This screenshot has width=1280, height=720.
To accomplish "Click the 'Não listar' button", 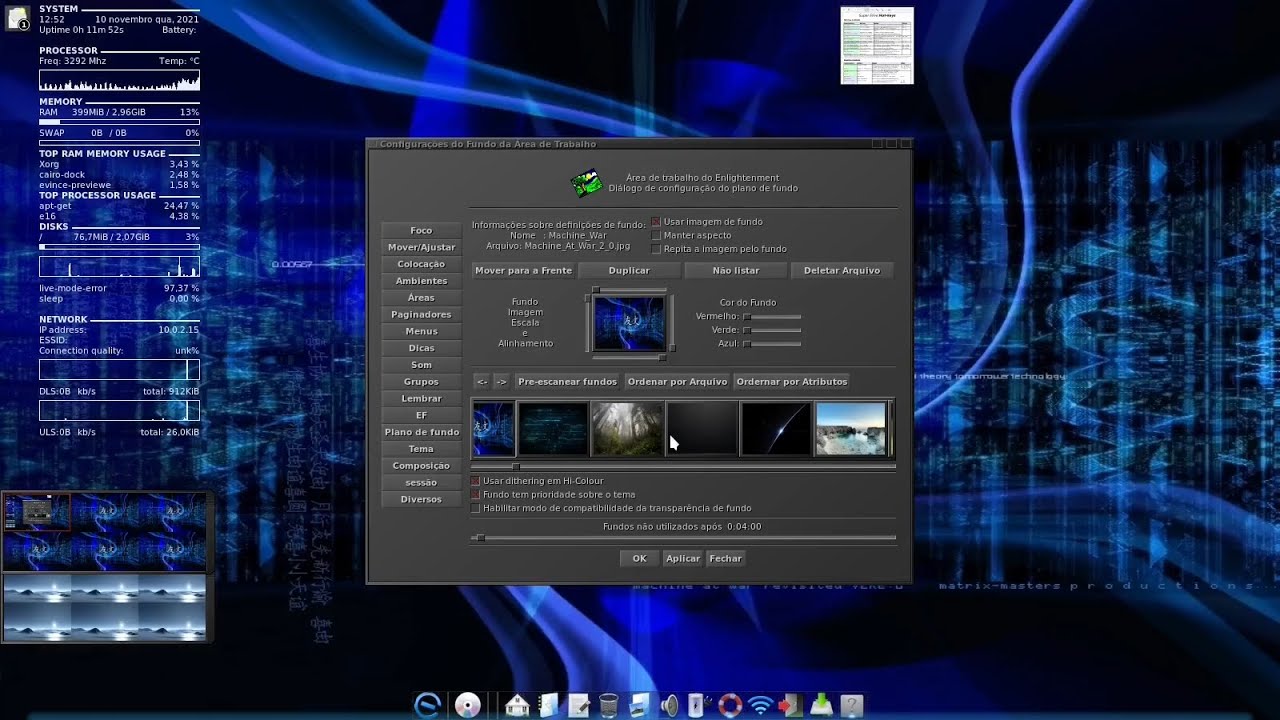I will coord(736,270).
